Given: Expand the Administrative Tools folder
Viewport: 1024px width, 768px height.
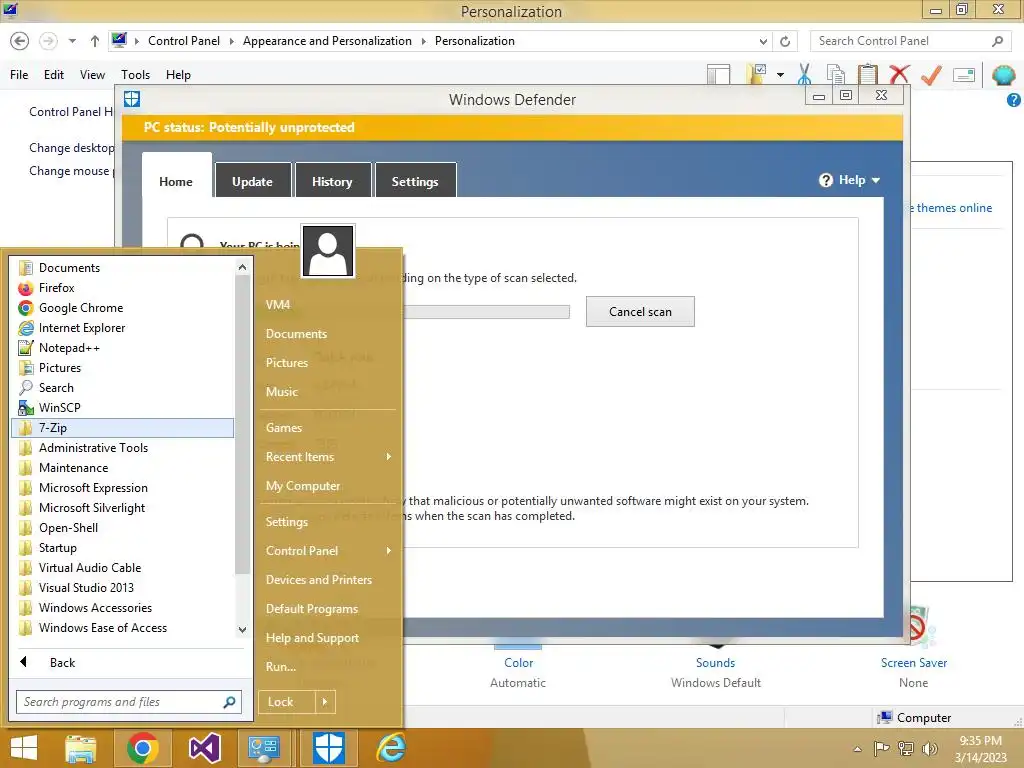Looking at the screenshot, I should 123,447.
